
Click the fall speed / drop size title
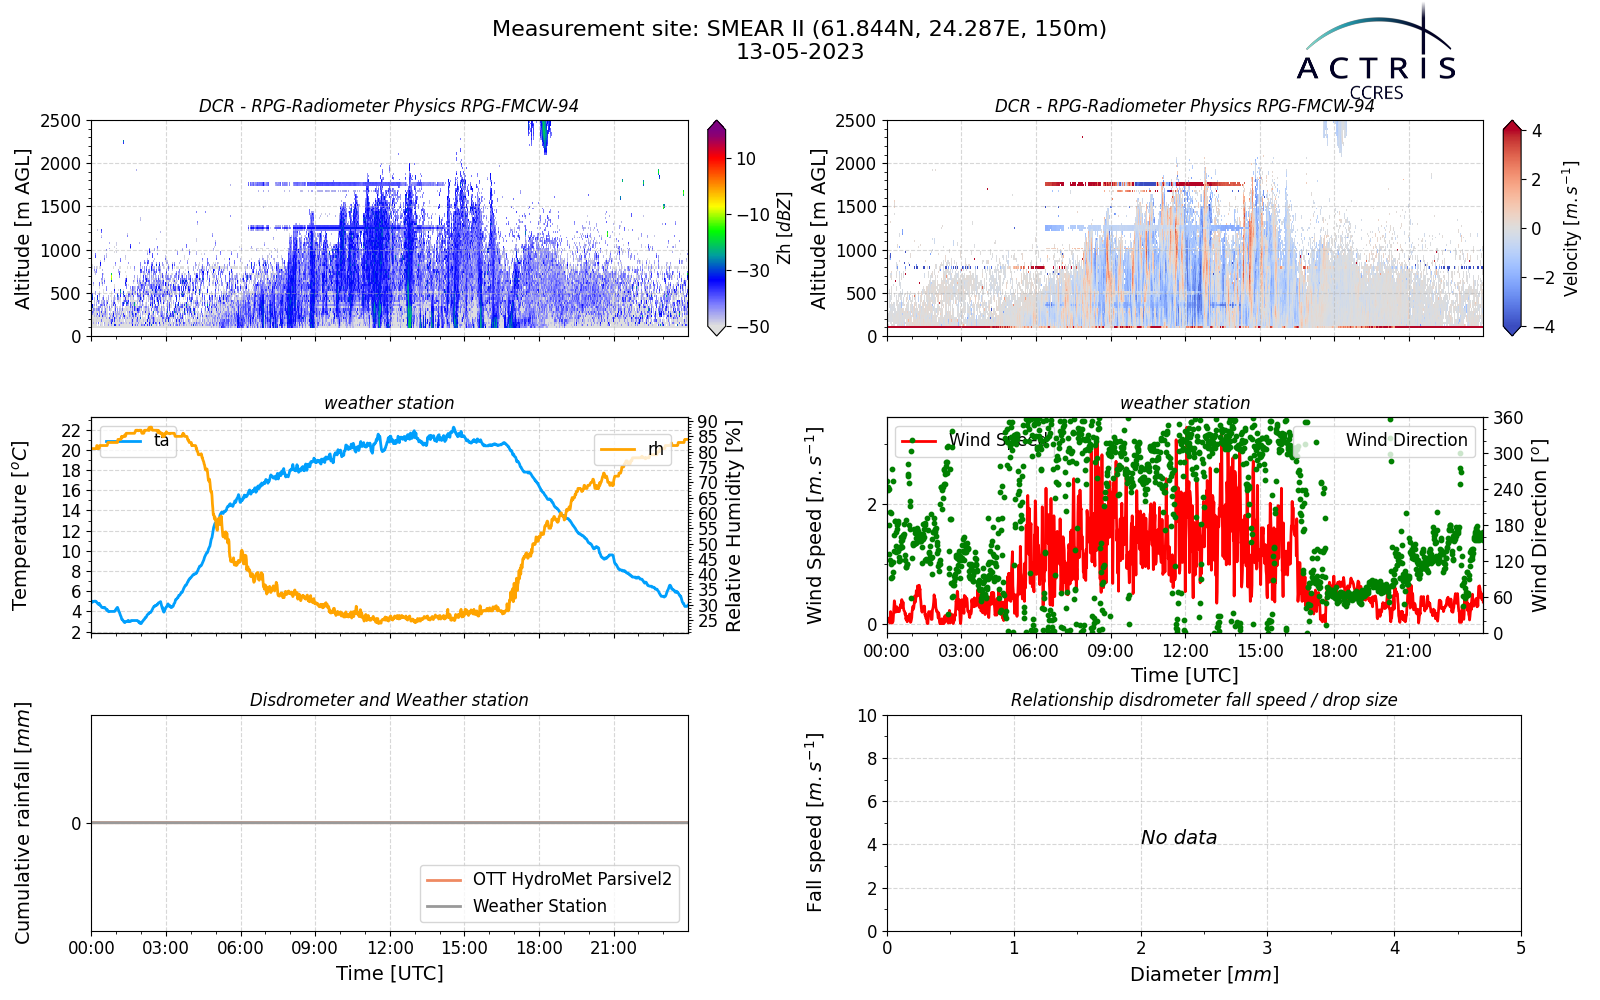point(1204,700)
